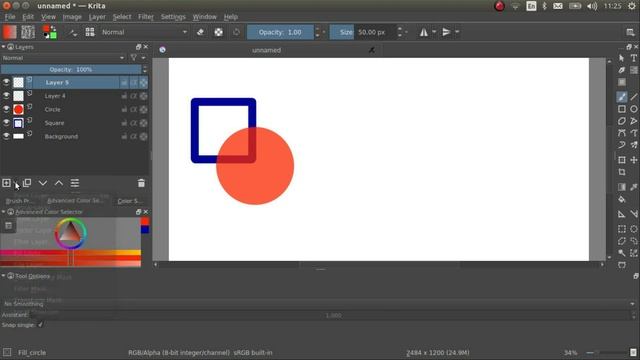The image size is (640, 360).
Task: Click the Add Layer plus icon
Action: click(x=7, y=183)
